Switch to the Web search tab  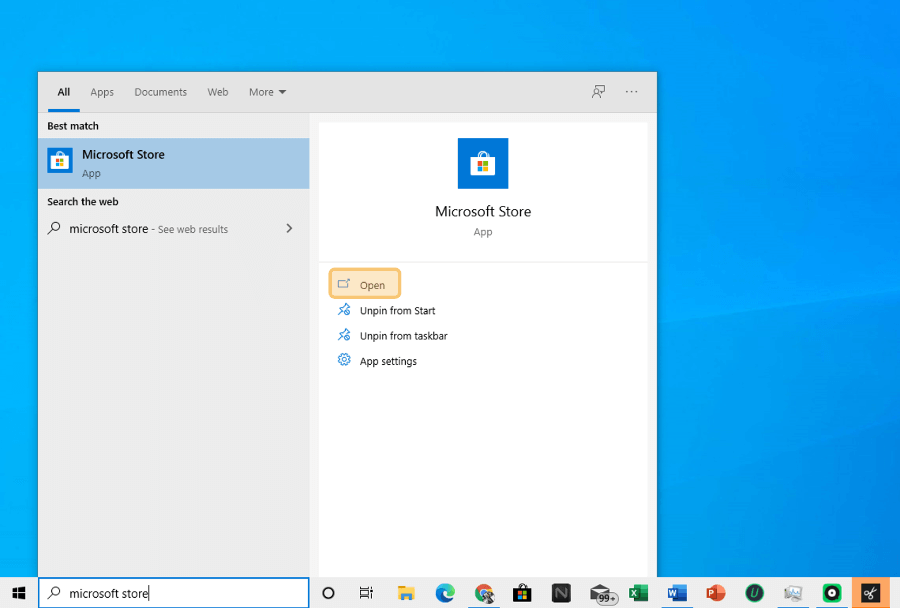tap(218, 92)
